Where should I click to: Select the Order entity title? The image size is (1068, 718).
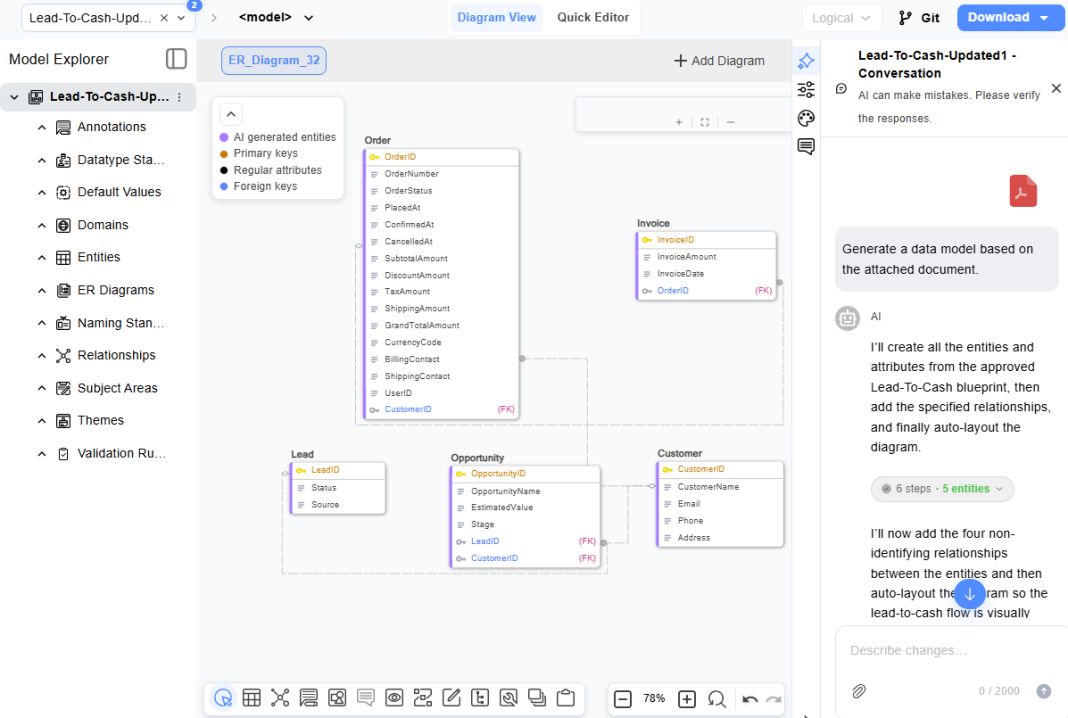(x=377, y=140)
